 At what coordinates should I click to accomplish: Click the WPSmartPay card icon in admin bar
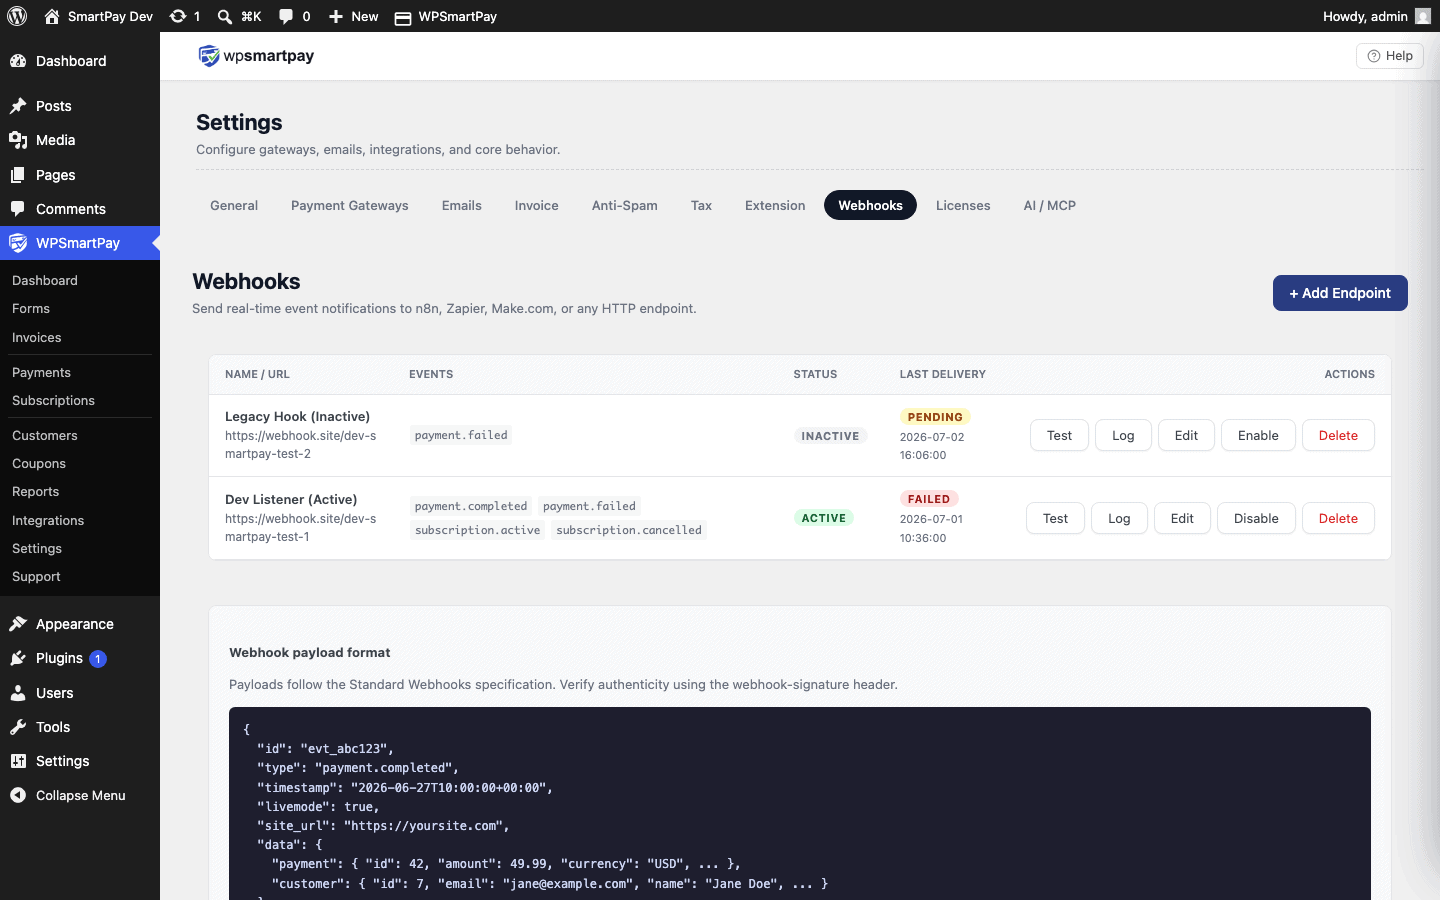(x=403, y=17)
